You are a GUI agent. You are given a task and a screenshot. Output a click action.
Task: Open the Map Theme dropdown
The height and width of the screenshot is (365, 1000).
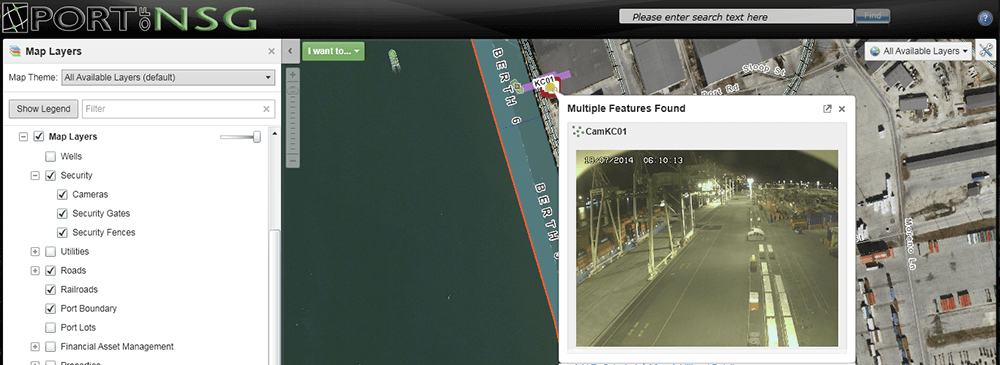pyautogui.click(x=168, y=78)
